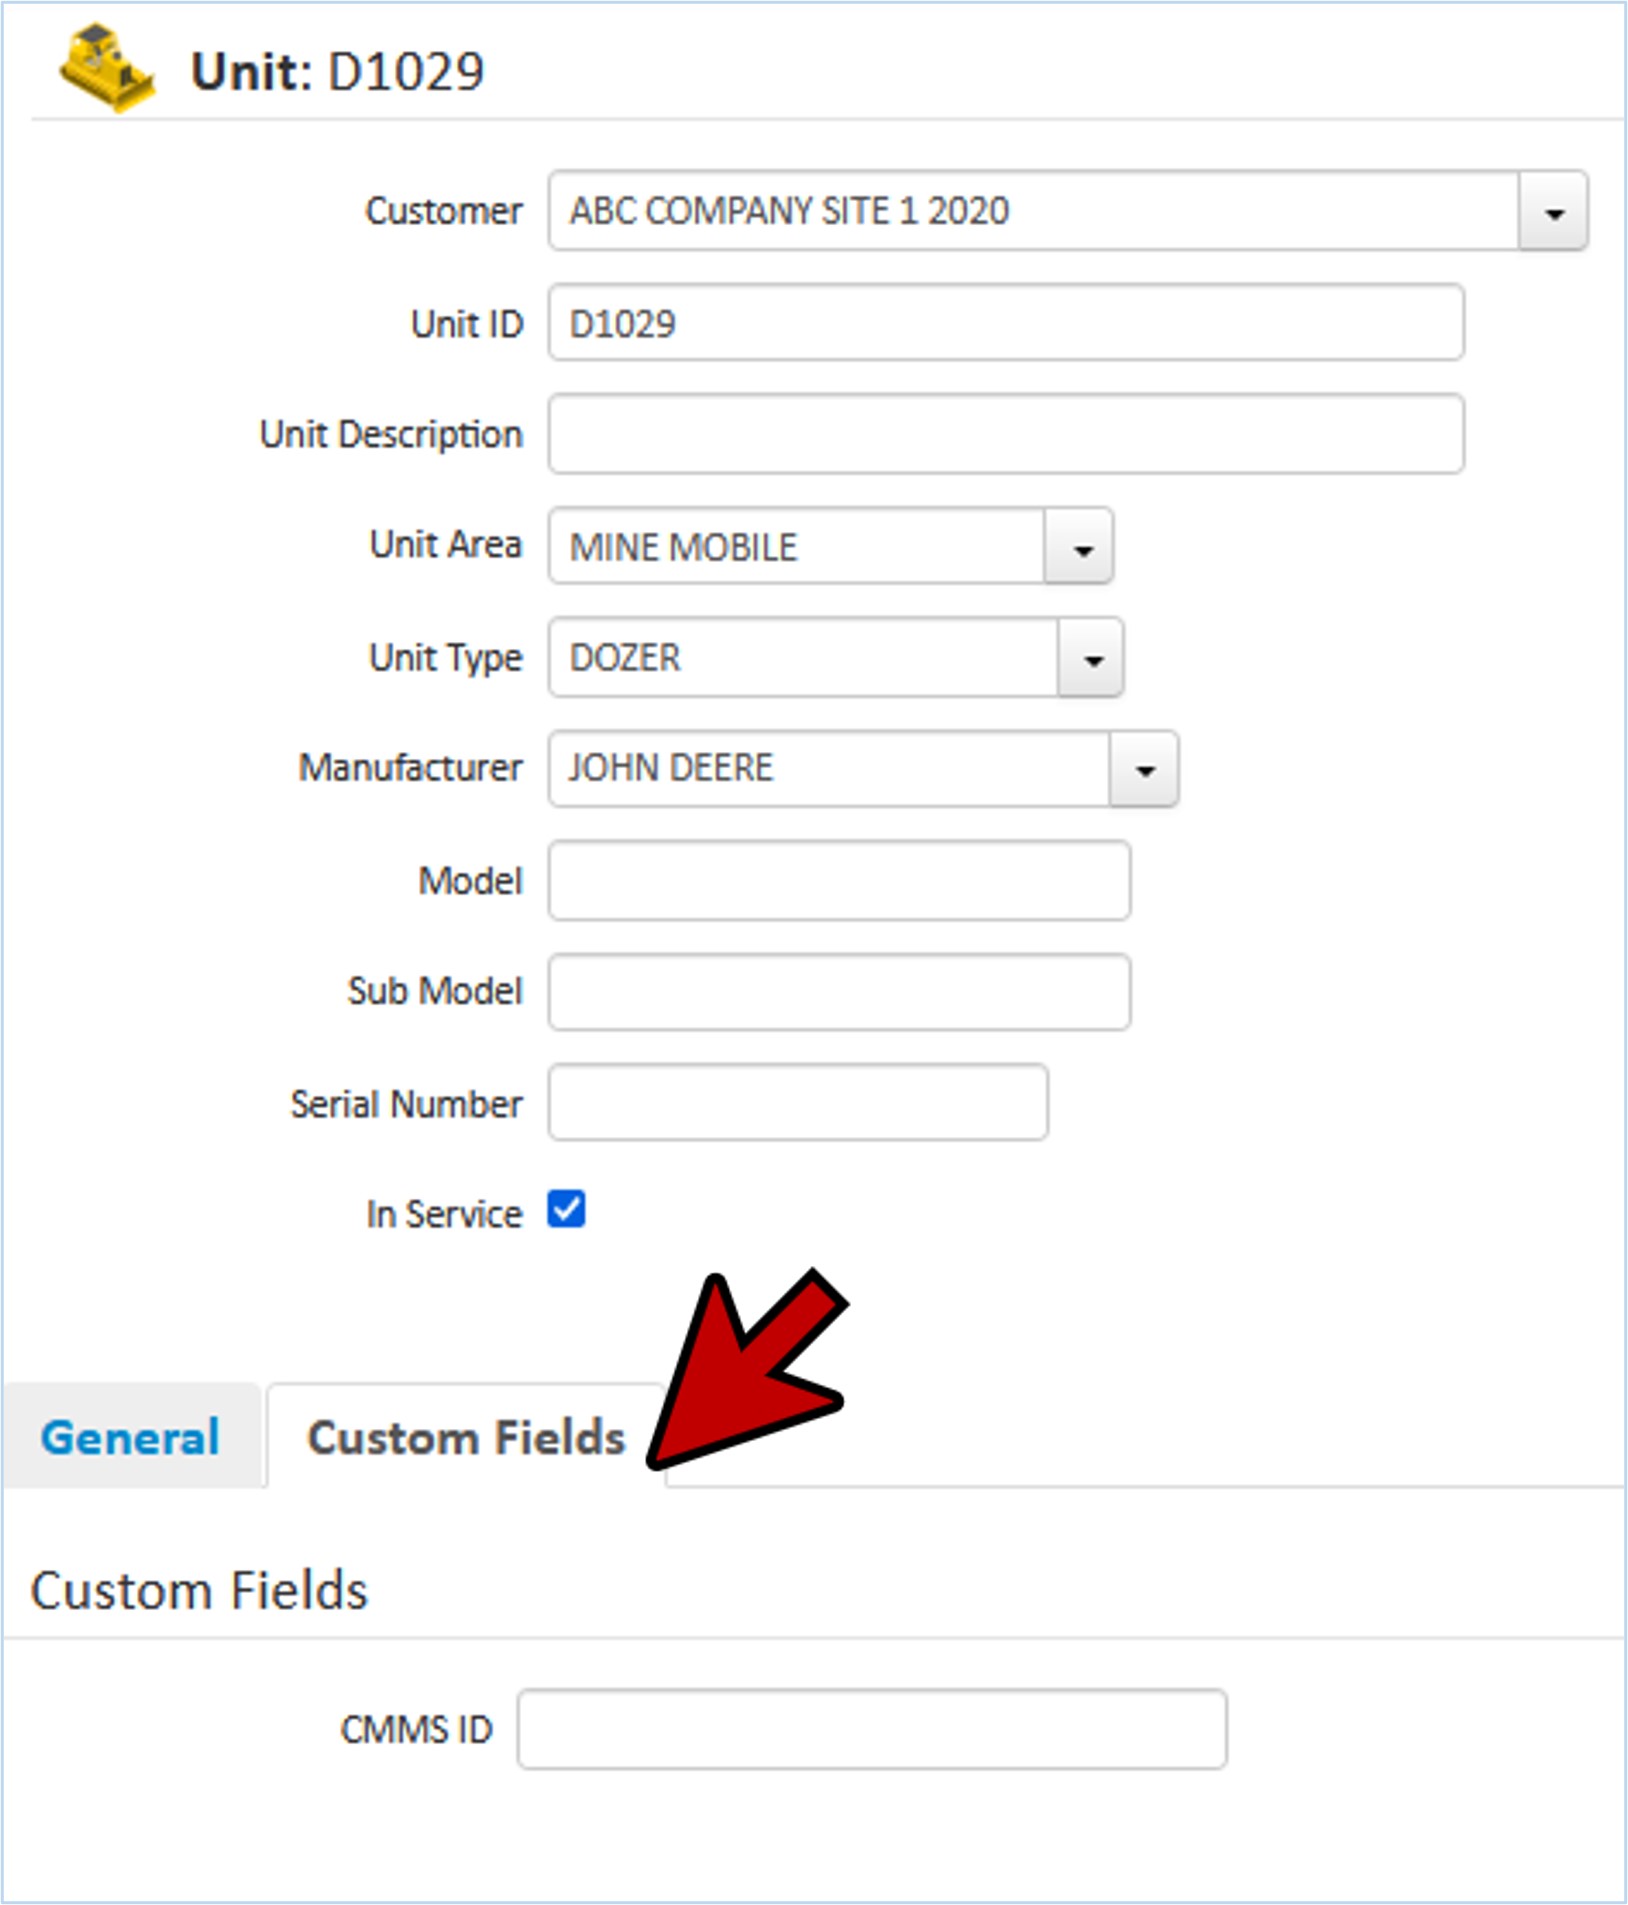Click the yellow bulldozer unit icon
The height and width of the screenshot is (1905, 1628).
click(x=106, y=69)
